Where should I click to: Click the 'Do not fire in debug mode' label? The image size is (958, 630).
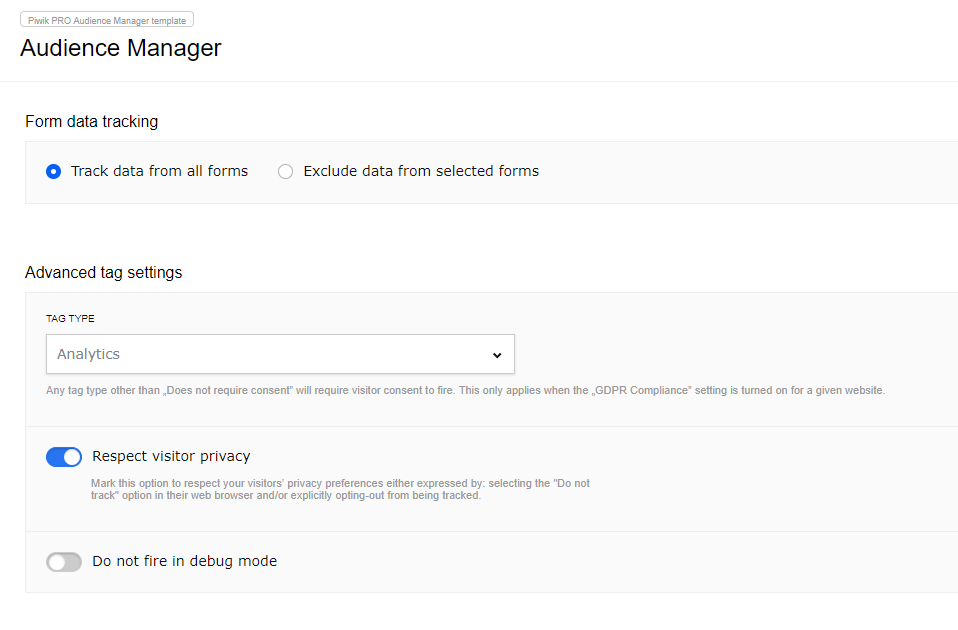click(184, 561)
